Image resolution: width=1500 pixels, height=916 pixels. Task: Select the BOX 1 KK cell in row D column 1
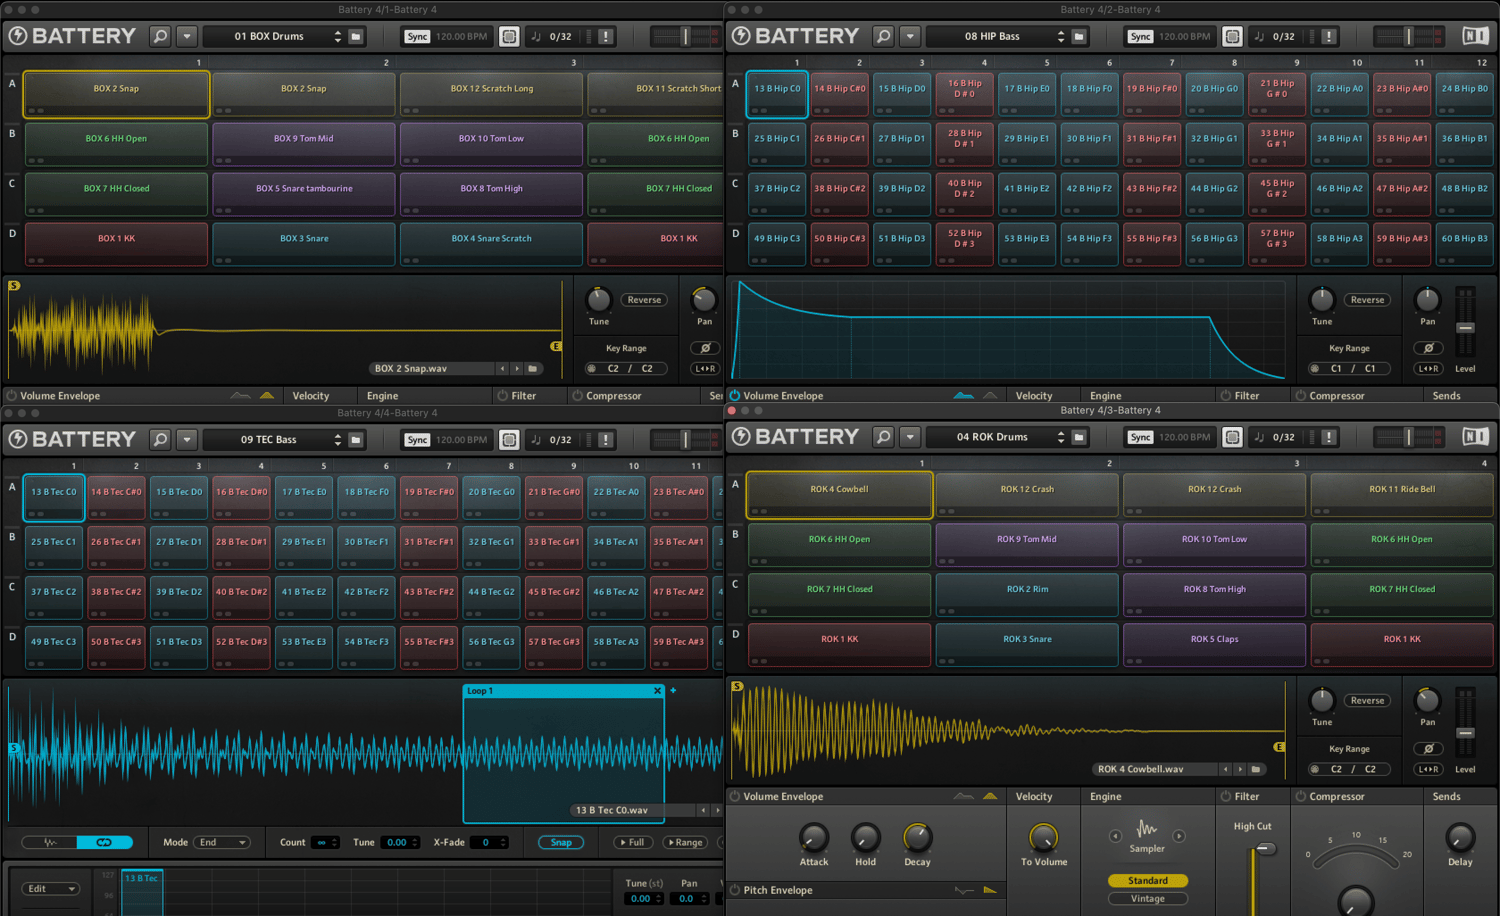tap(116, 243)
